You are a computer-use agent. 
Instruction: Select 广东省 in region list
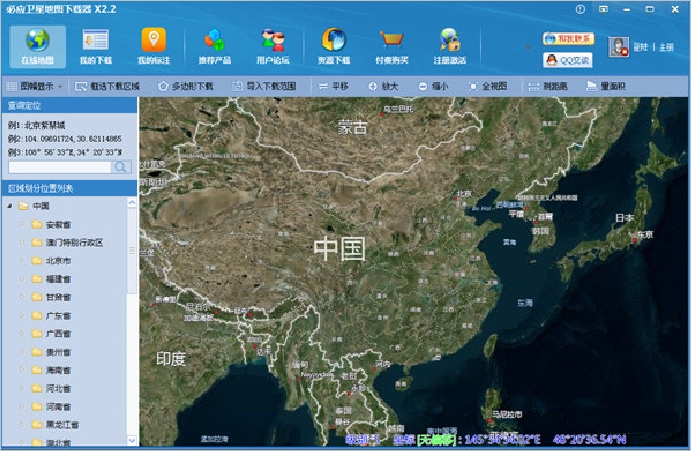tap(58, 316)
